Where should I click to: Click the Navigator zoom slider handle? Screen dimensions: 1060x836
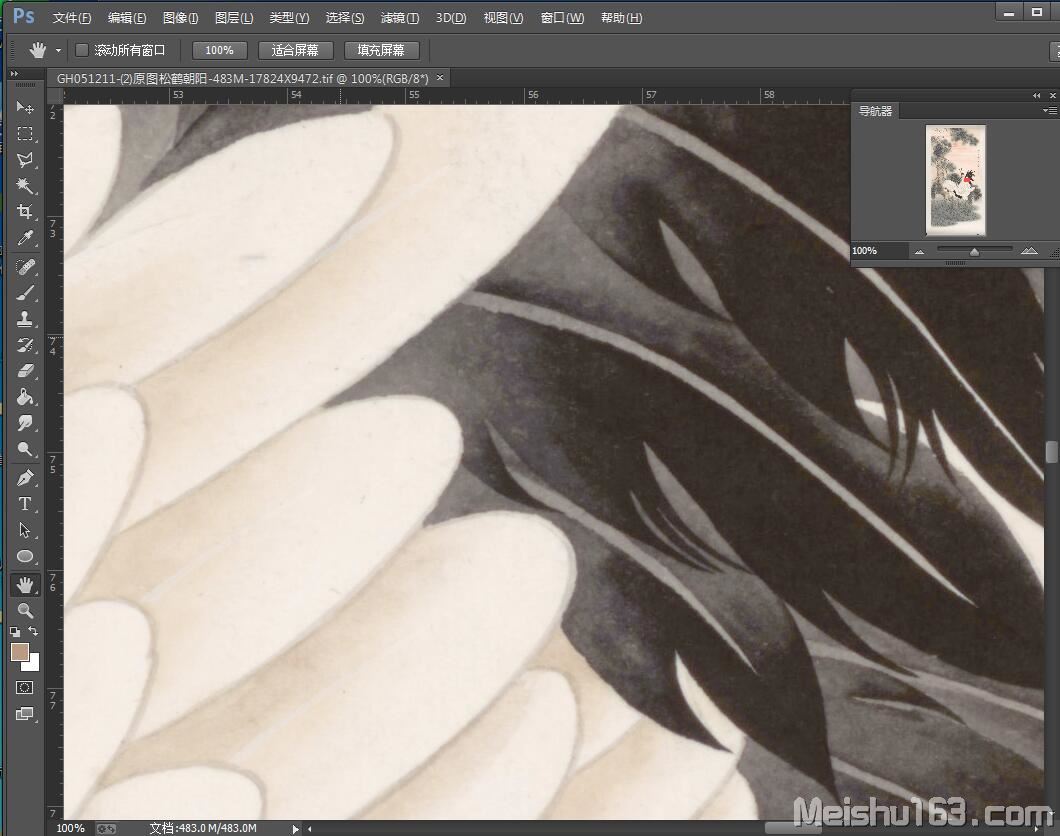coord(974,252)
